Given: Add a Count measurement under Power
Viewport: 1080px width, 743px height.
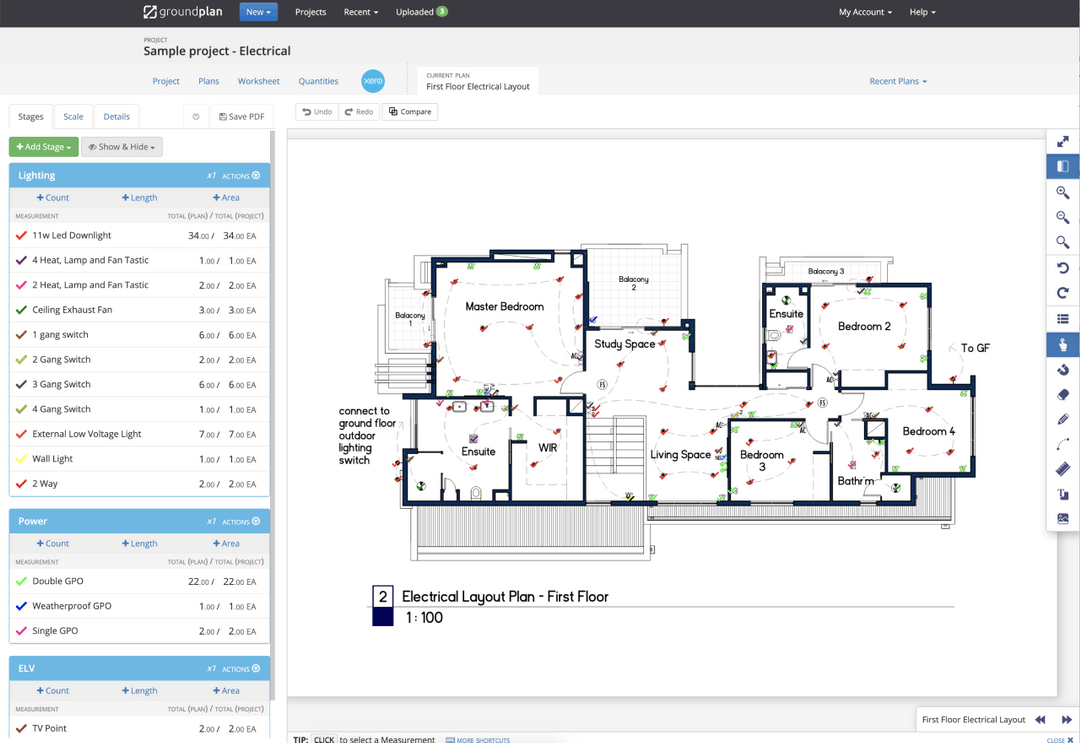Looking at the screenshot, I should (51, 543).
